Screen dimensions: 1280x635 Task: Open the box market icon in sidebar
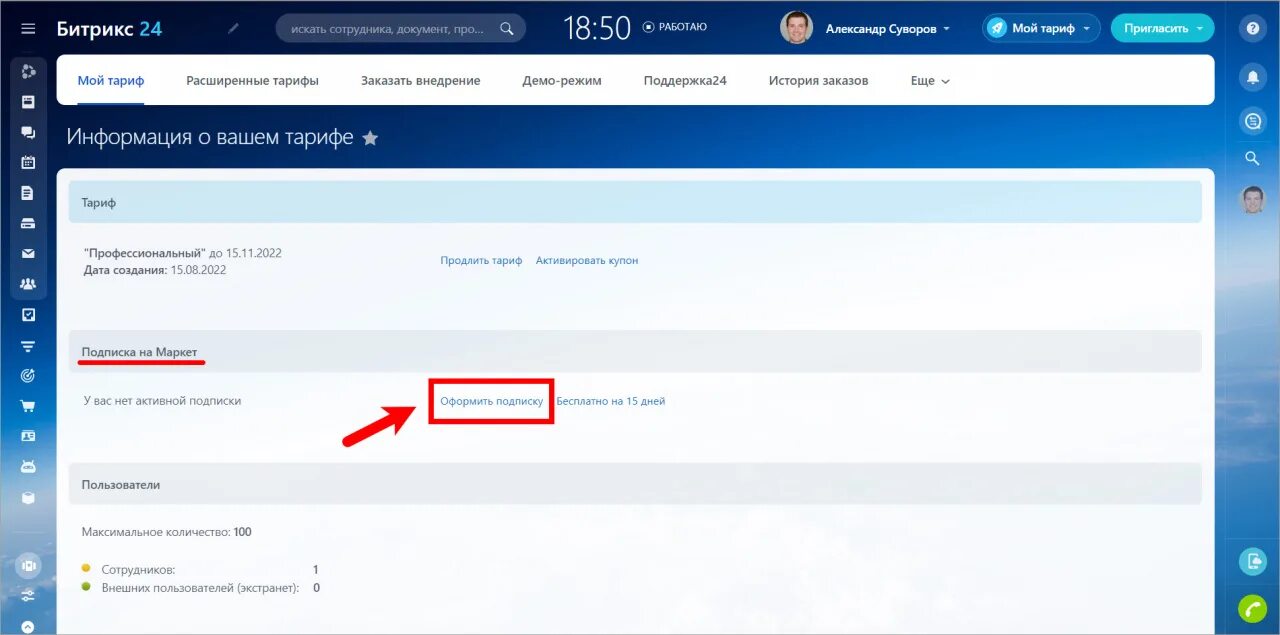tap(28, 497)
